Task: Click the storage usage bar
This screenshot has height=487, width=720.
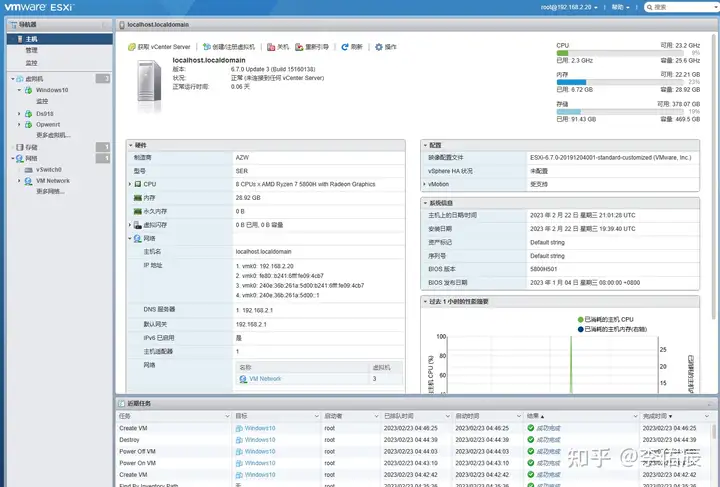Action: tap(620, 112)
